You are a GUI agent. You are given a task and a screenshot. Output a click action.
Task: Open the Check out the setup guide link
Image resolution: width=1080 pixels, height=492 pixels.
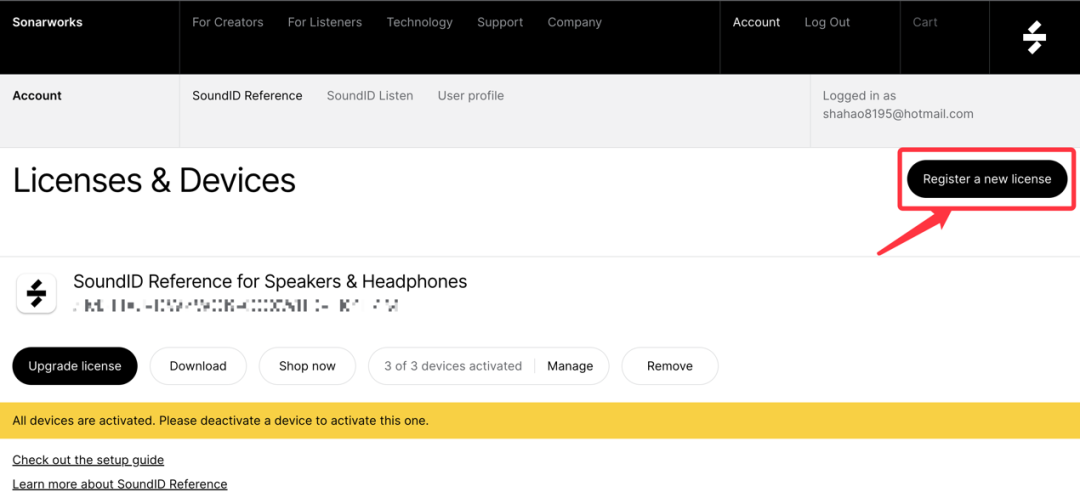(88, 460)
